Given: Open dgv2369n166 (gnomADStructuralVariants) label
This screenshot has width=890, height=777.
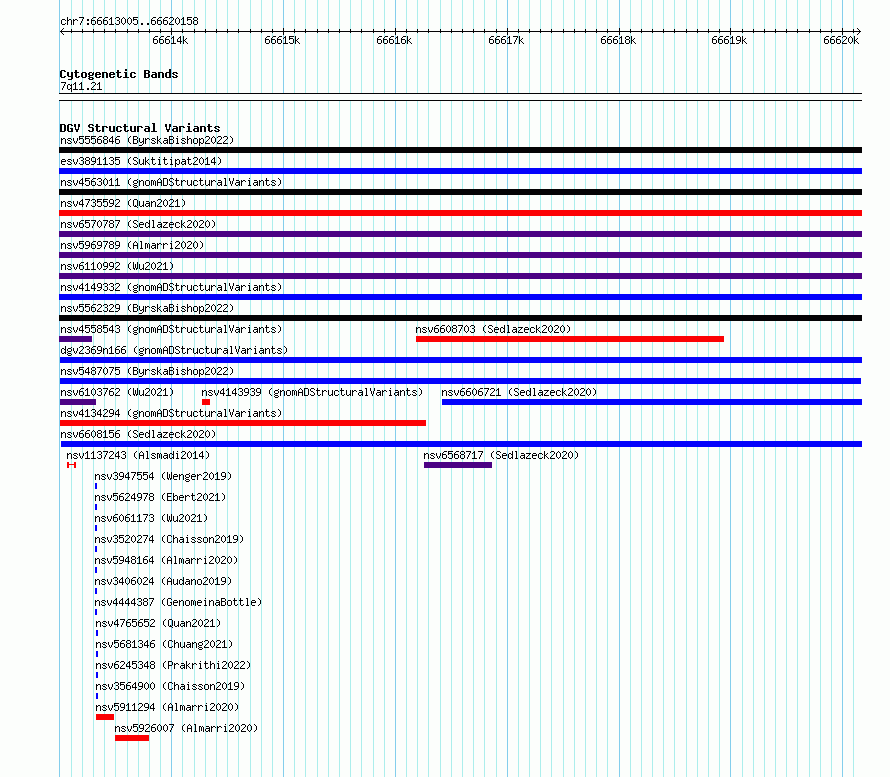Looking at the screenshot, I should (174, 350).
